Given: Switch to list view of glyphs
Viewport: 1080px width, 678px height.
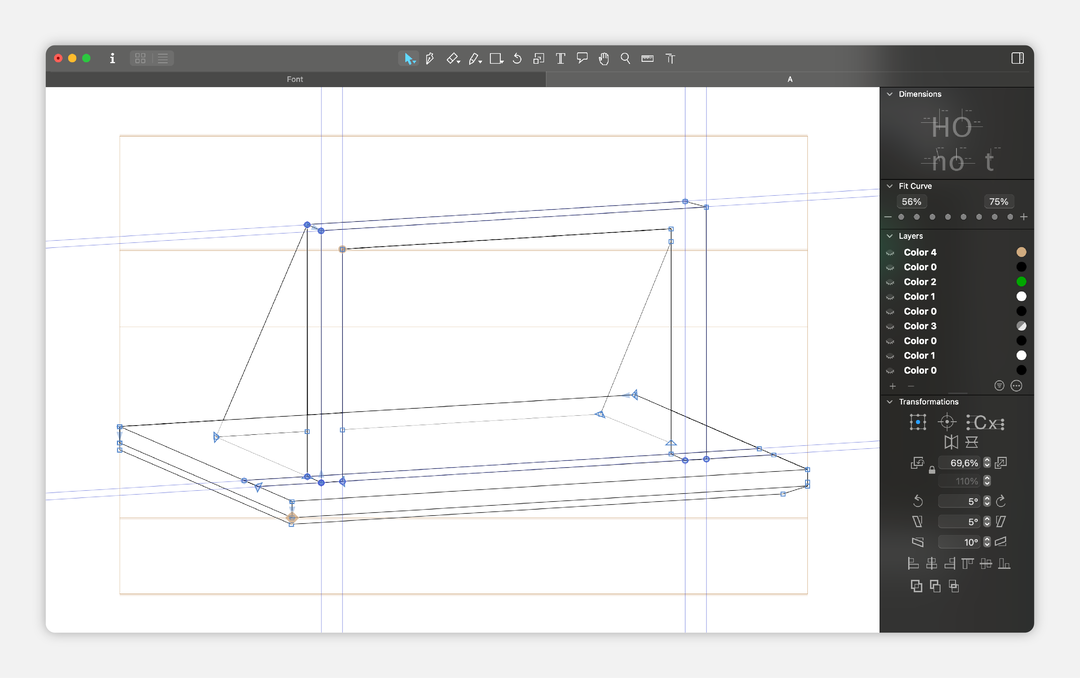Looking at the screenshot, I should coord(163,59).
